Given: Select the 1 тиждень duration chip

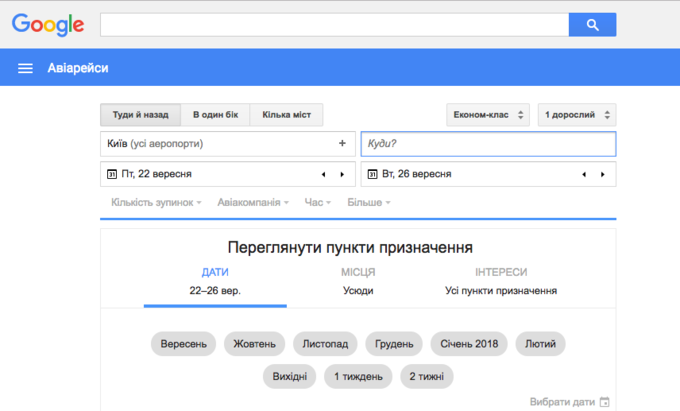Looking at the screenshot, I should (358, 376).
